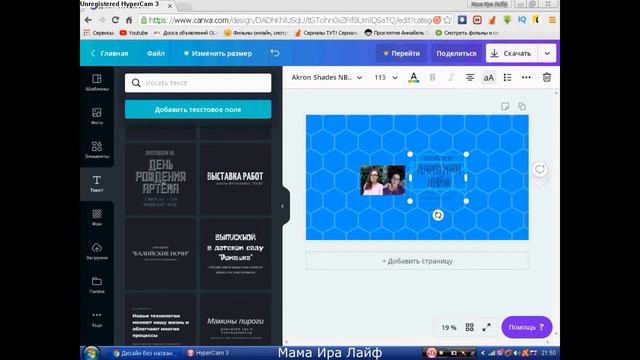The height and width of the screenshot is (360, 640).
Task: Add notes to the page icon
Action: click(x=505, y=107)
